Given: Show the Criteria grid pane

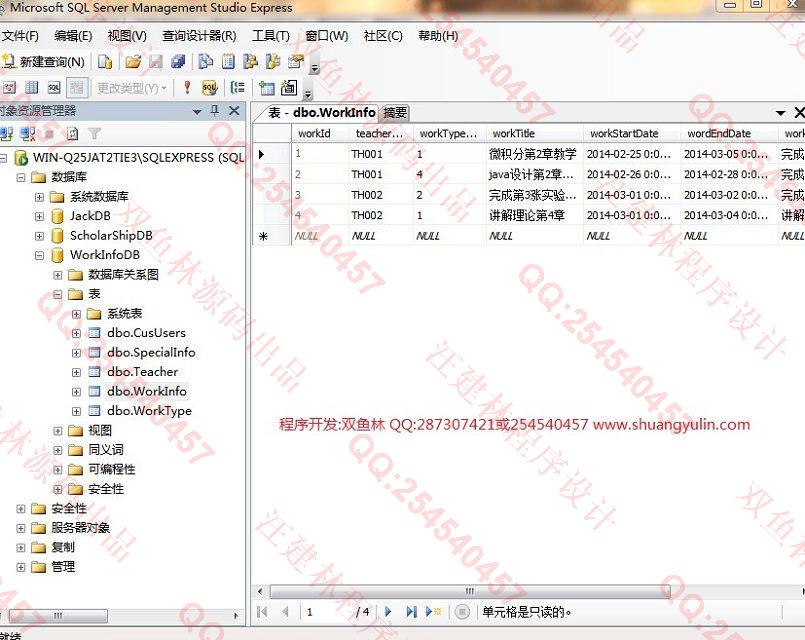Looking at the screenshot, I should point(32,88).
